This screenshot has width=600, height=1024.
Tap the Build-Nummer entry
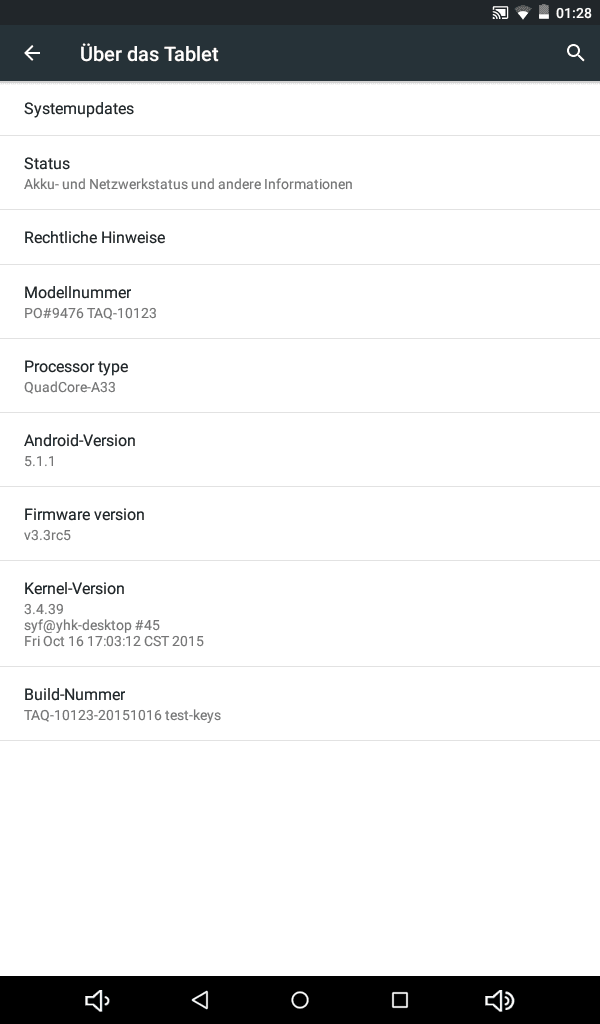pos(300,704)
